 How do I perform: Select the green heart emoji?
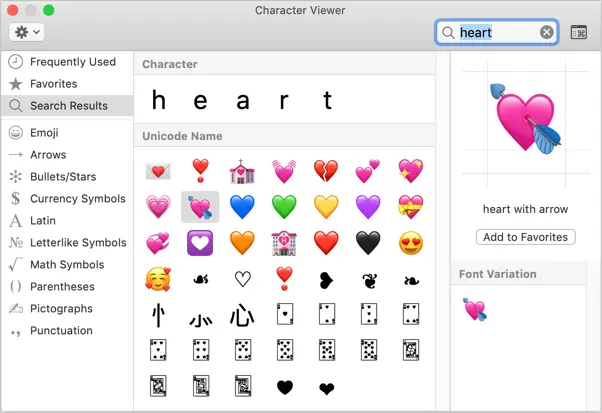(x=284, y=206)
